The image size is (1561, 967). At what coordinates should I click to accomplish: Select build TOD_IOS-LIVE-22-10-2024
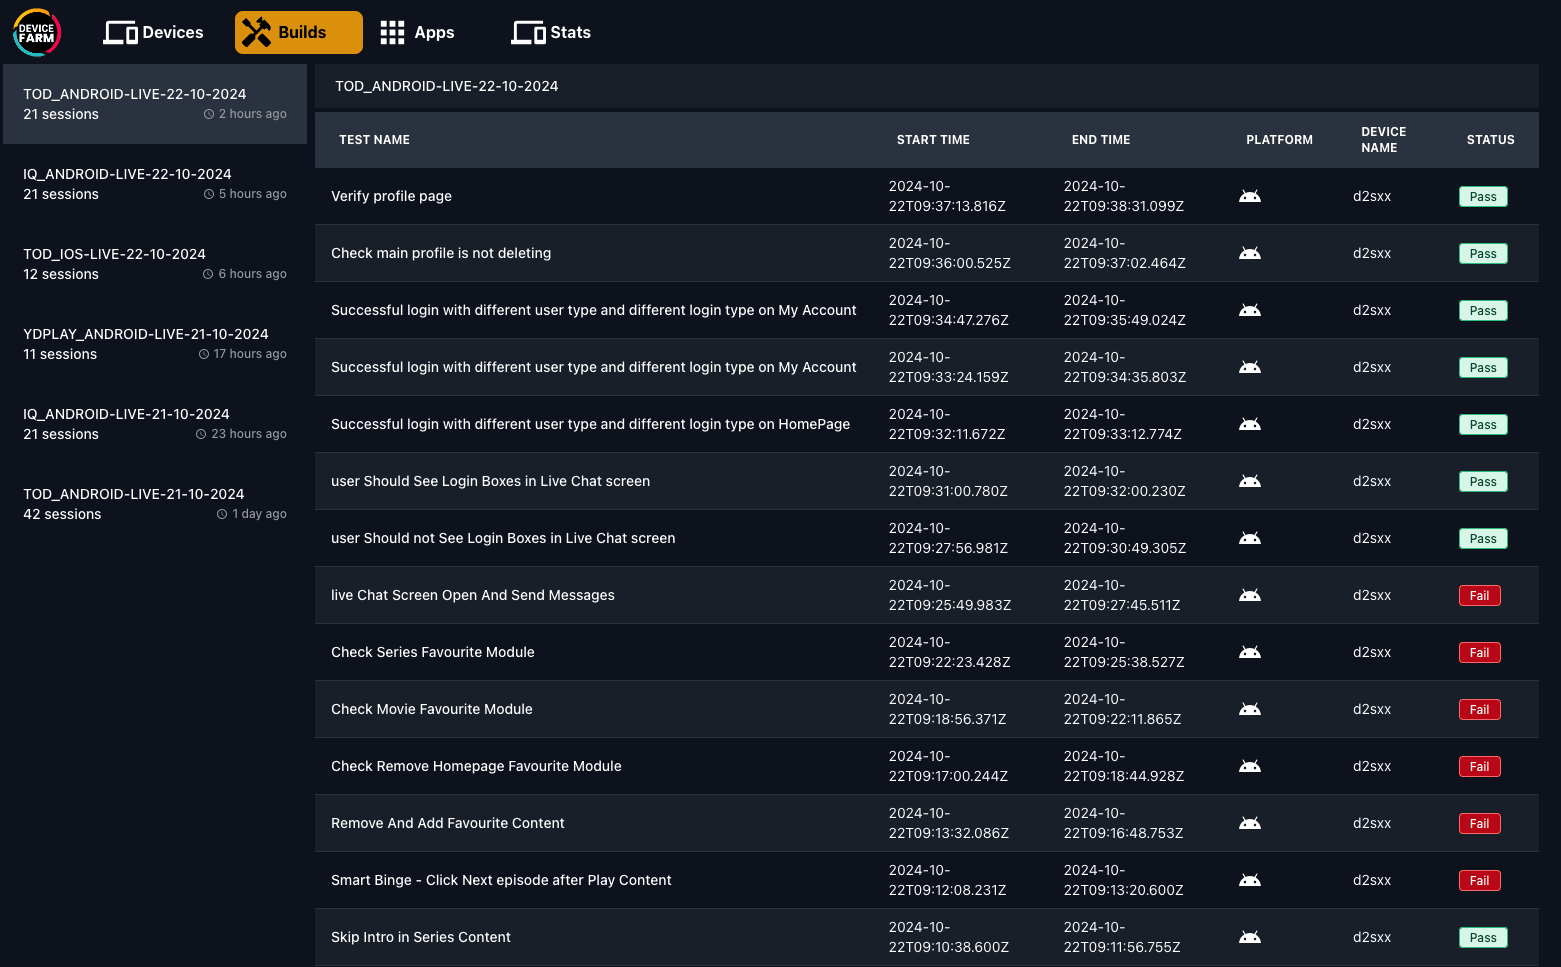[155, 264]
